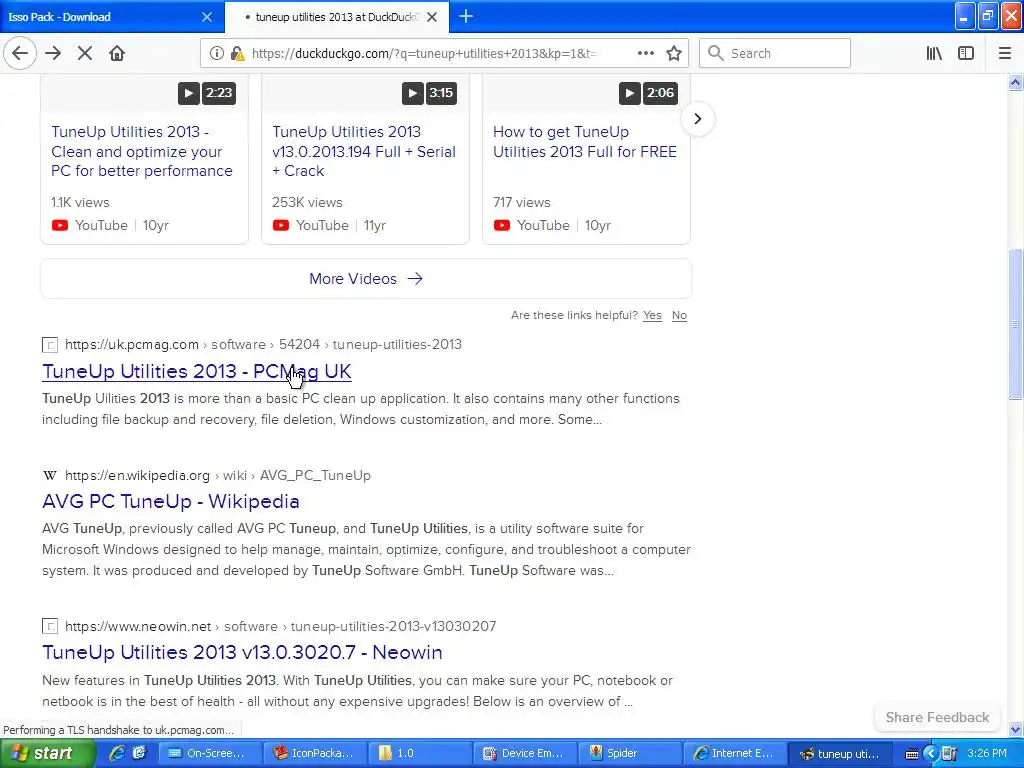This screenshot has width=1024, height=768.
Task: Click the uk.pcmag.com result URL
Action: click(x=263, y=344)
